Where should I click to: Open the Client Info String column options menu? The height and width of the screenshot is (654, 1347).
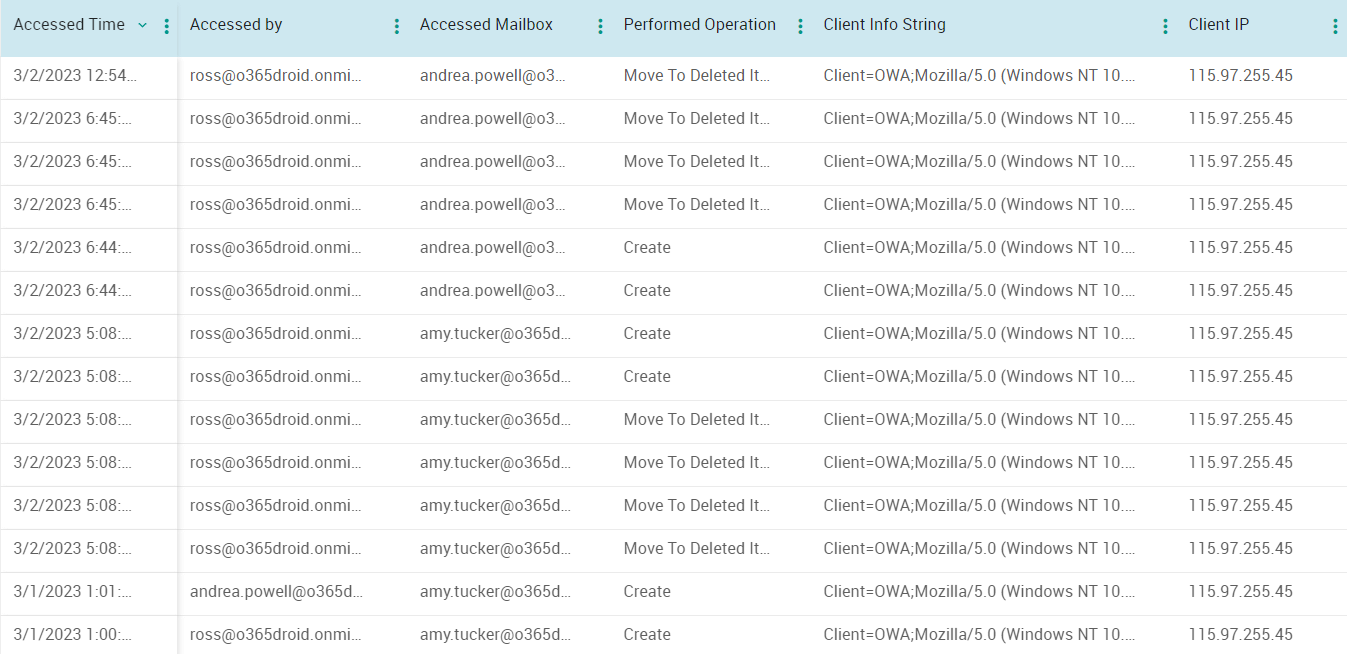point(1166,25)
